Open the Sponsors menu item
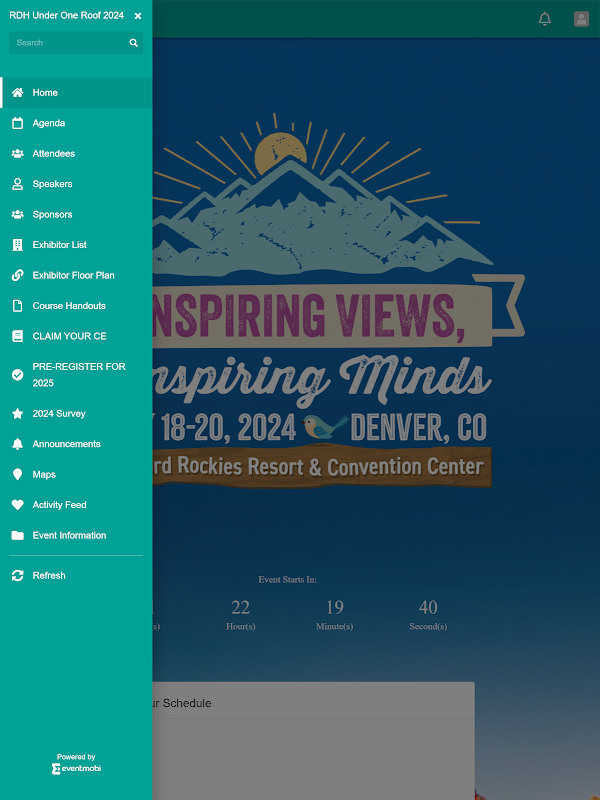The image size is (600, 800). (76, 214)
